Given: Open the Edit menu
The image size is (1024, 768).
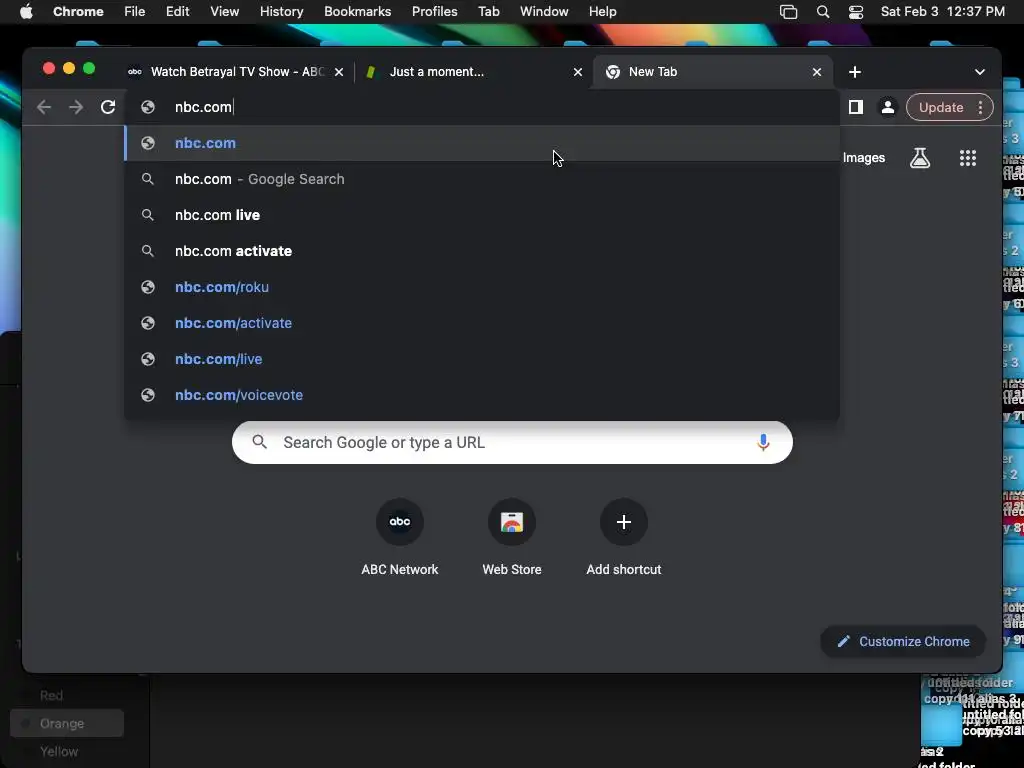Looking at the screenshot, I should point(177,12).
